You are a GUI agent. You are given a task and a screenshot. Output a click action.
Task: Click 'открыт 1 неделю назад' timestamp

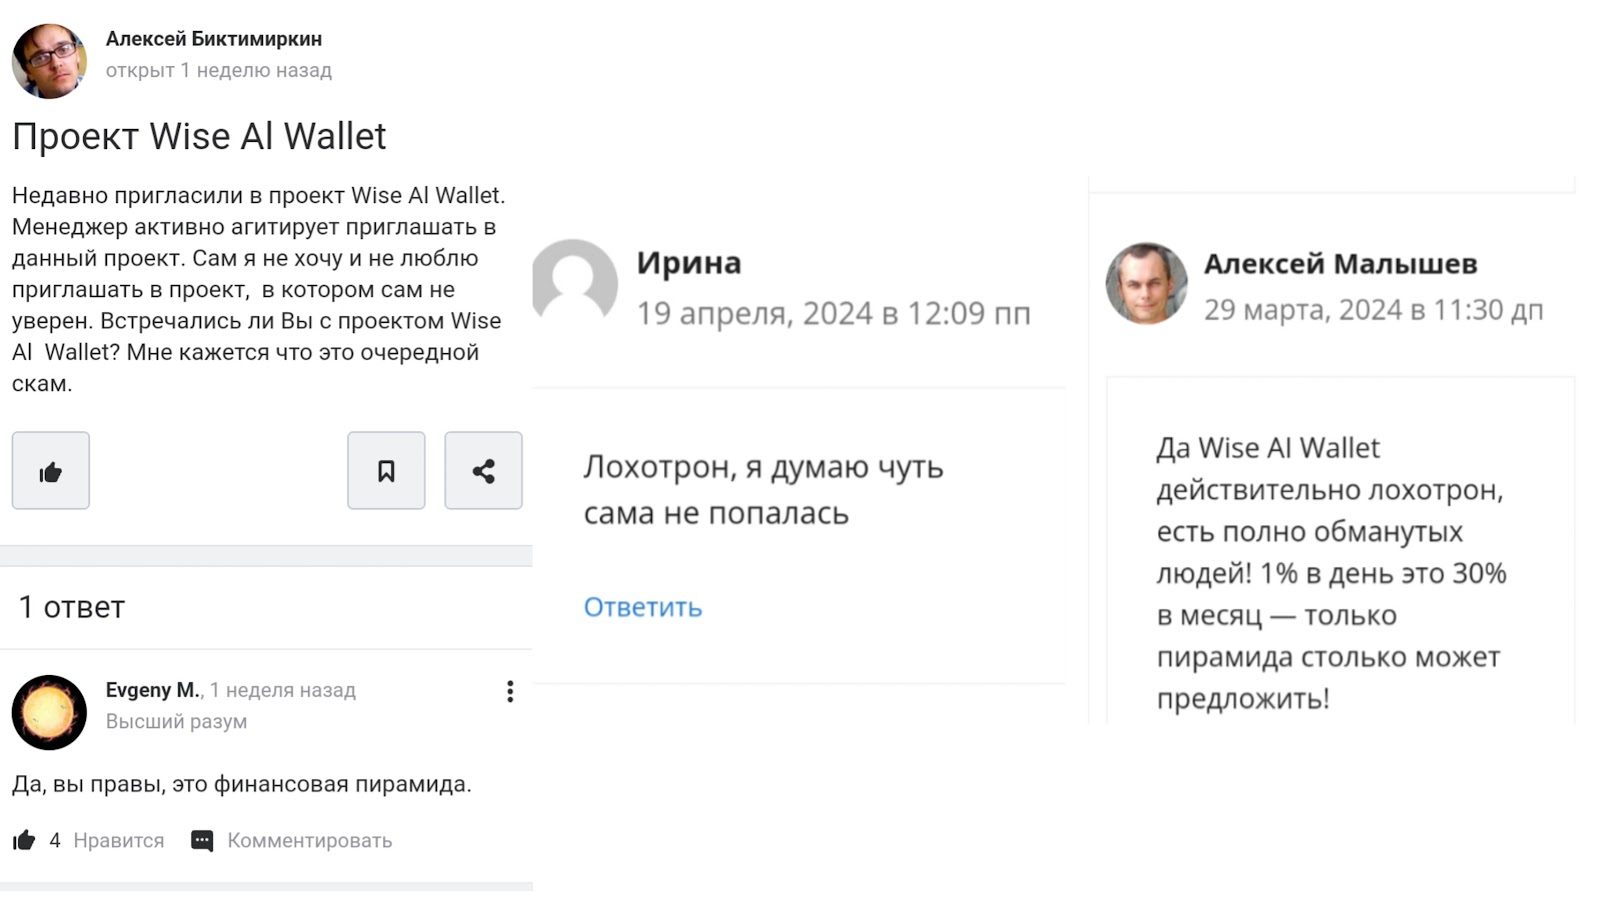click(219, 71)
